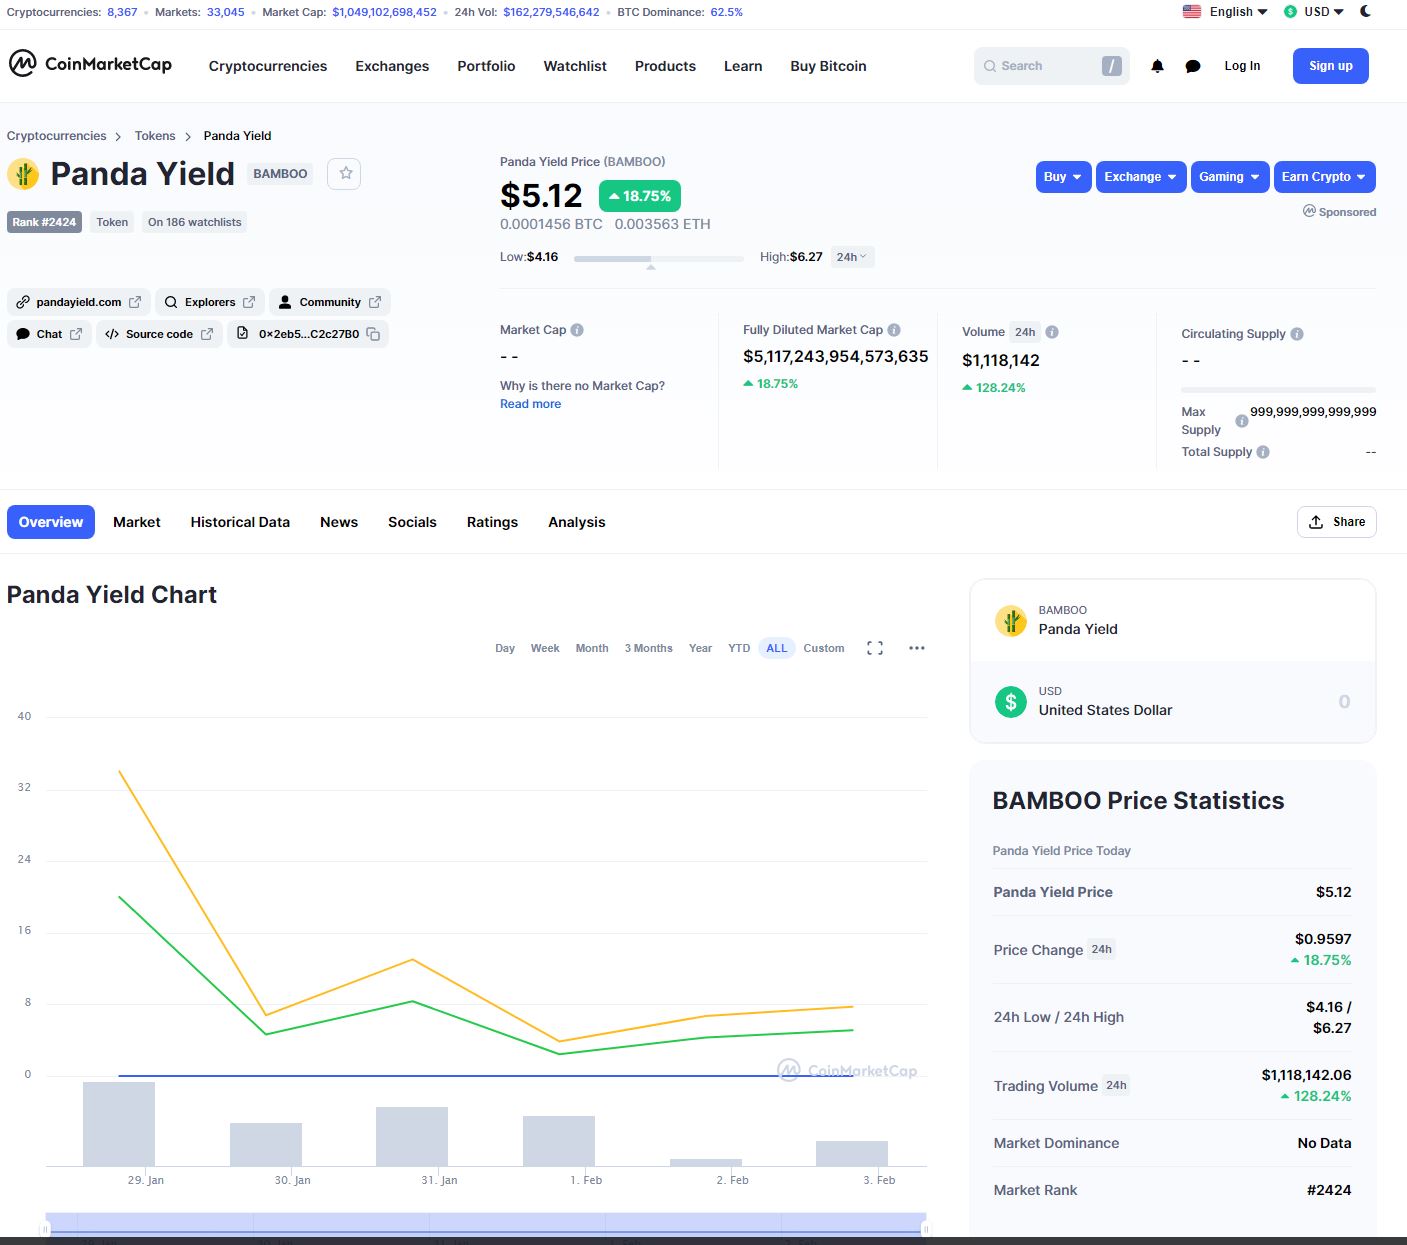Expand the Gaming dropdown

pyautogui.click(x=1230, y=177)
